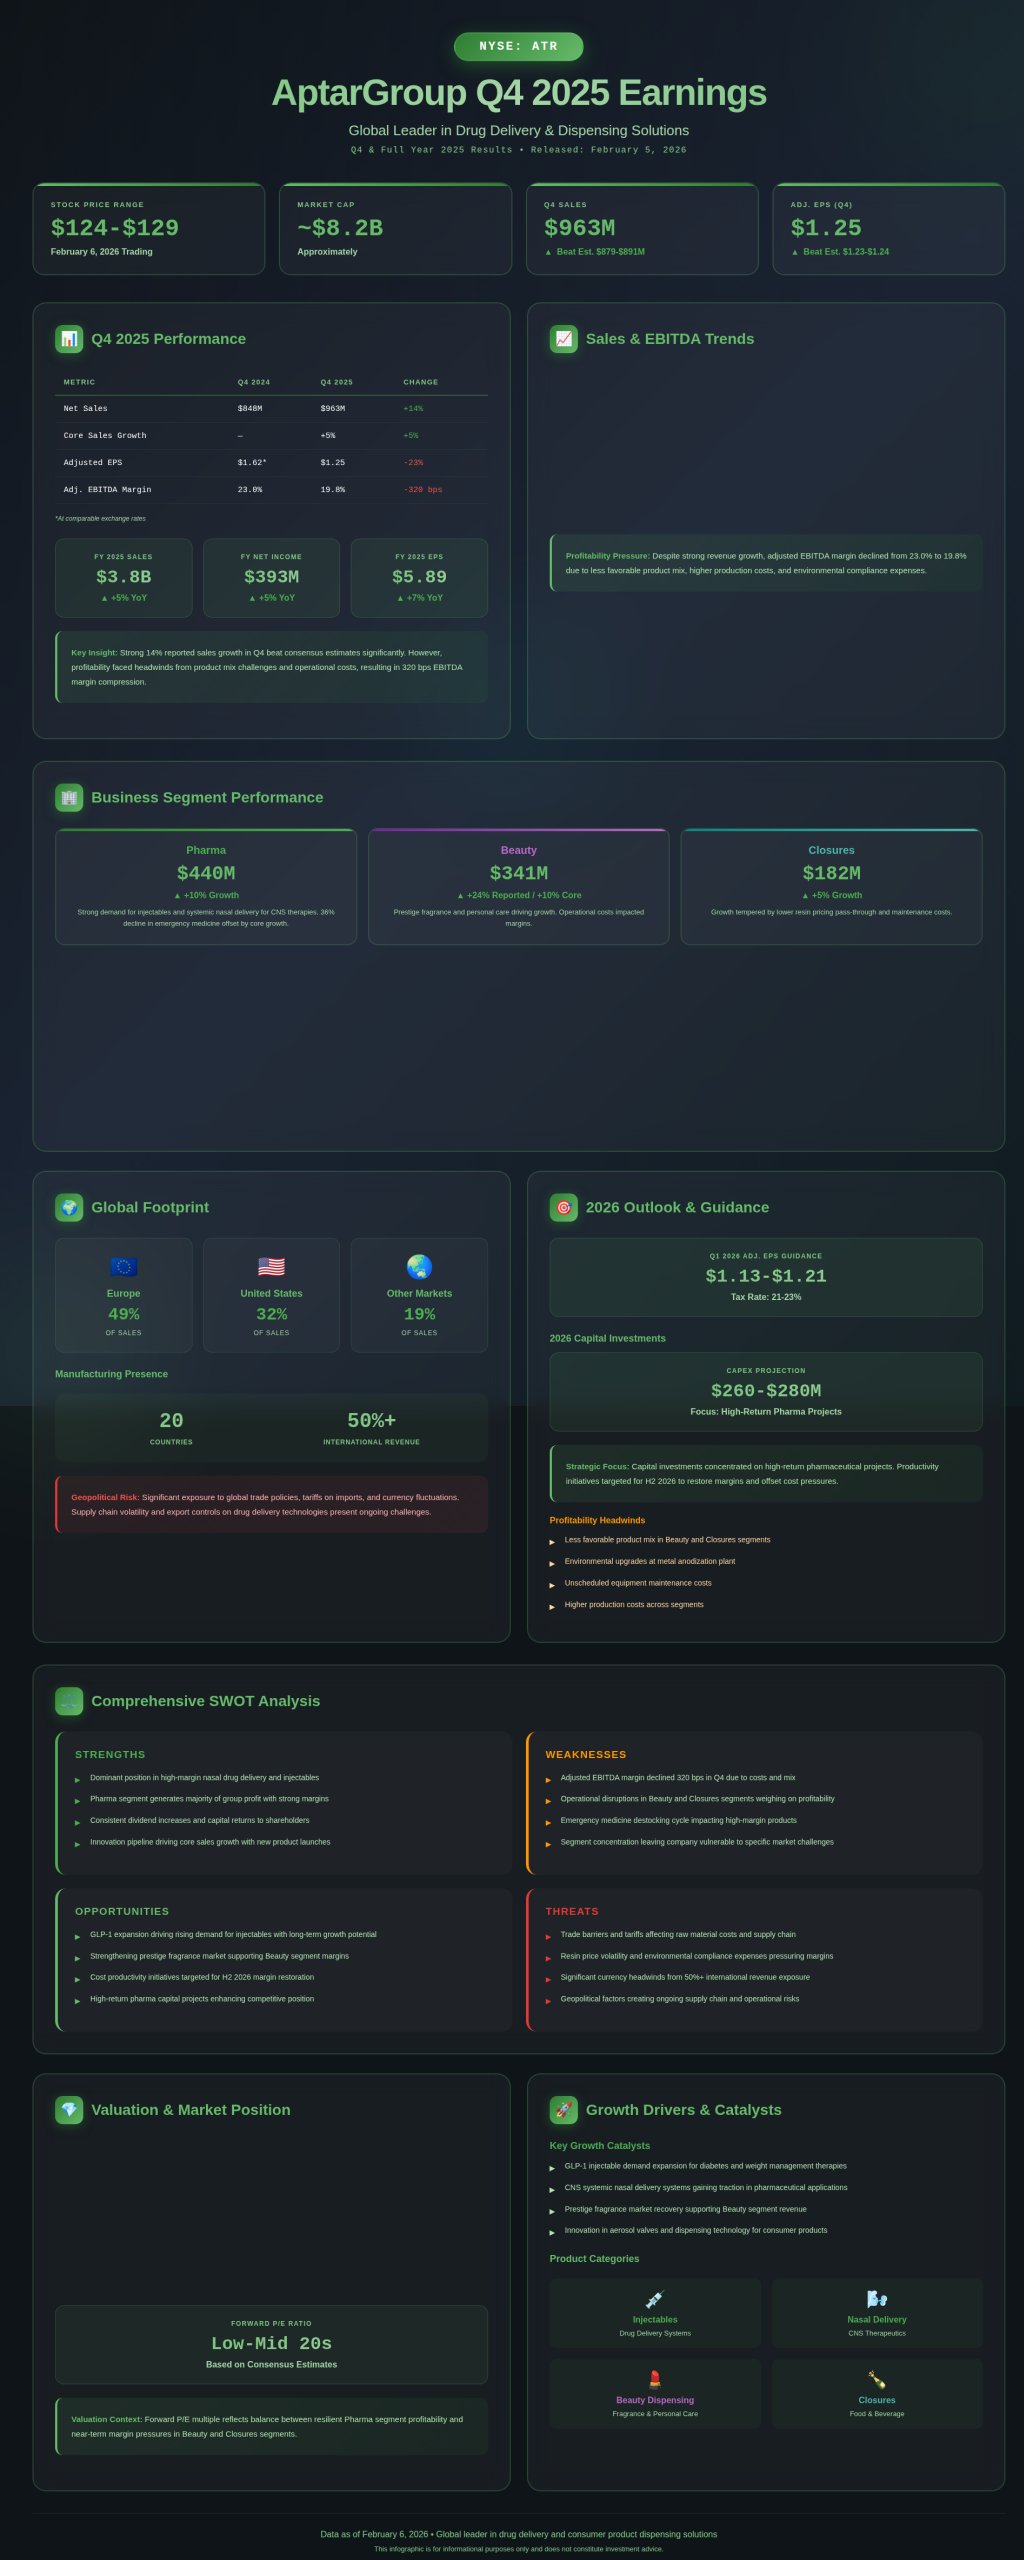The height and width of the screenshot is (2560, 1024).
Task: Click the Growth Drivers rocket icon
Action: click(x=563, y=2109)
